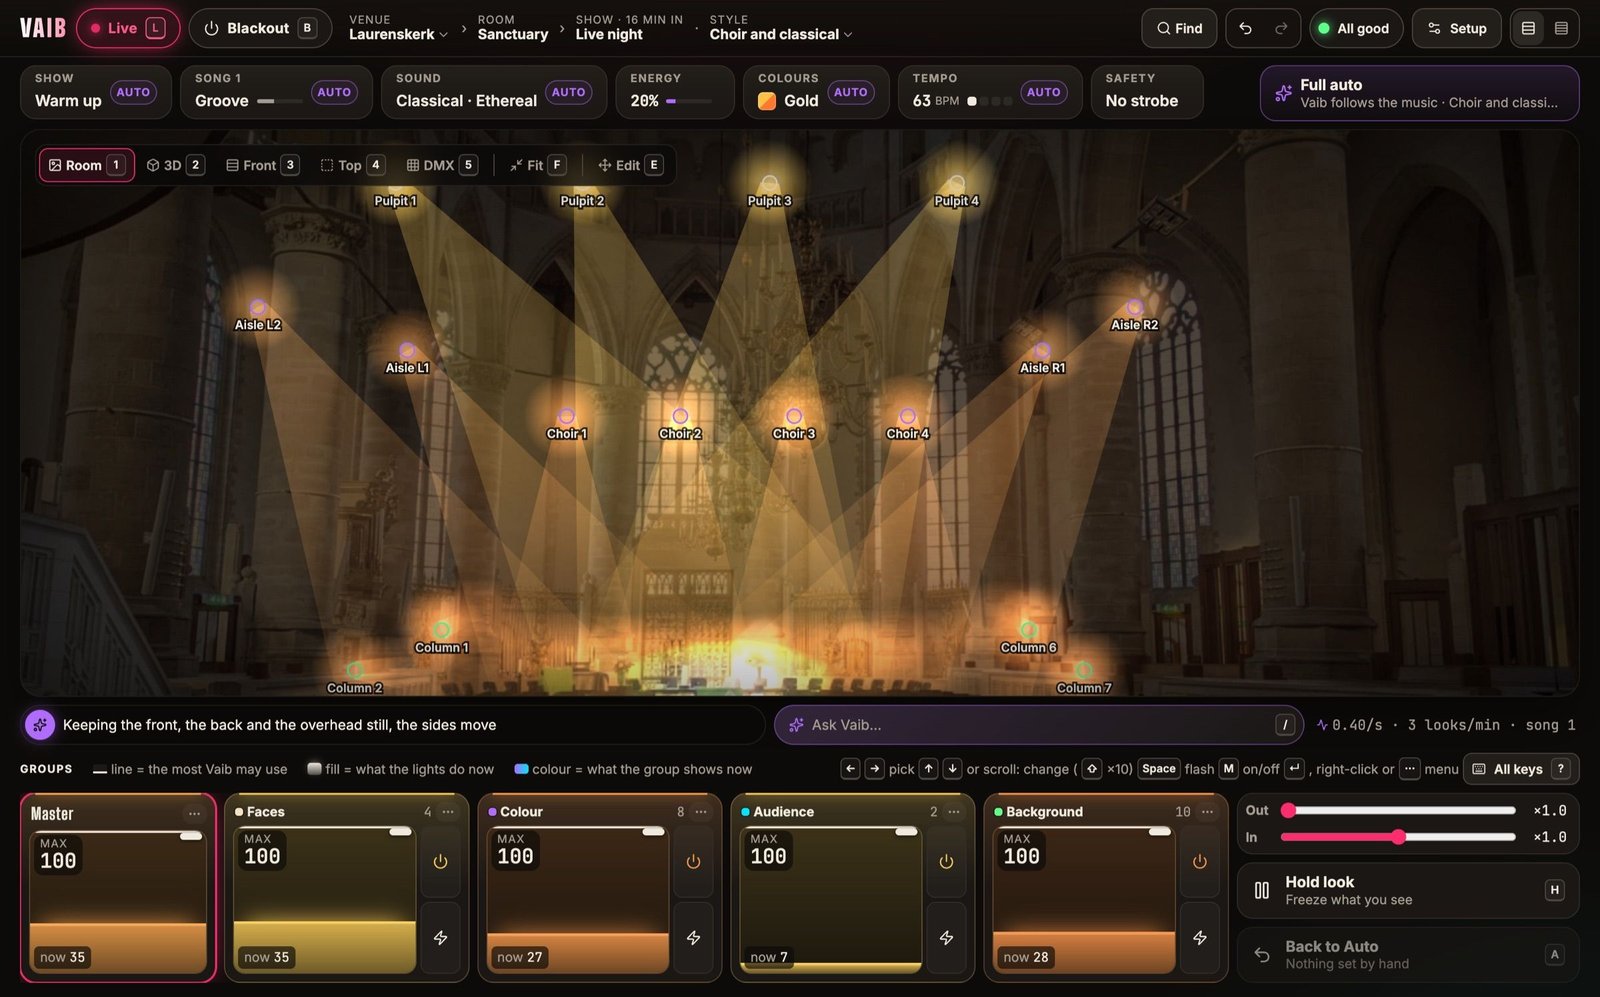The width and height of the screenshot is (1600, 997).
Task: Flash the Audience group with its lightning icon
Action: [946, 938]
